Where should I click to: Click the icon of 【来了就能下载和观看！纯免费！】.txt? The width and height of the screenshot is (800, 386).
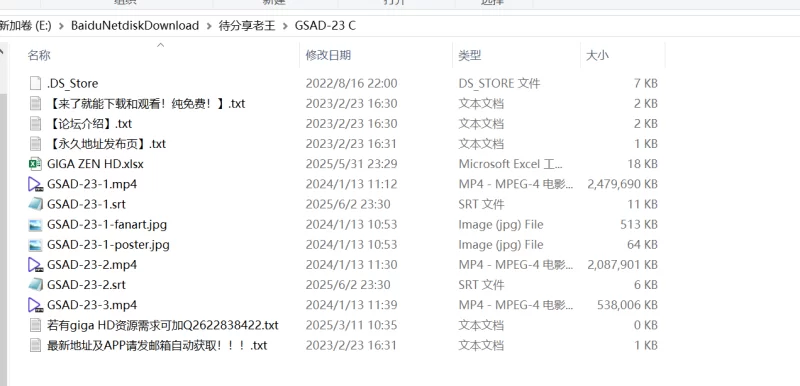point(35,104)
